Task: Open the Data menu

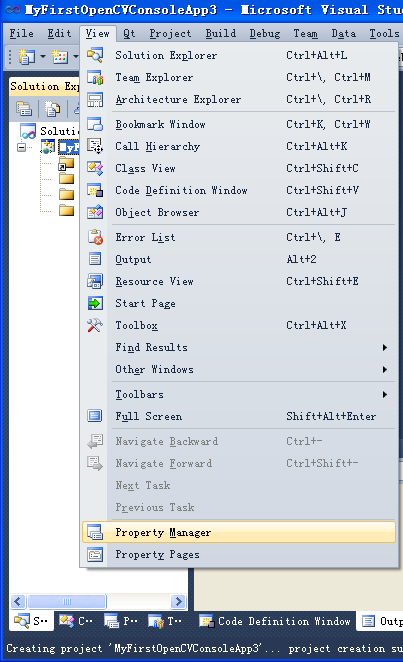Action: tap(343, 33)
